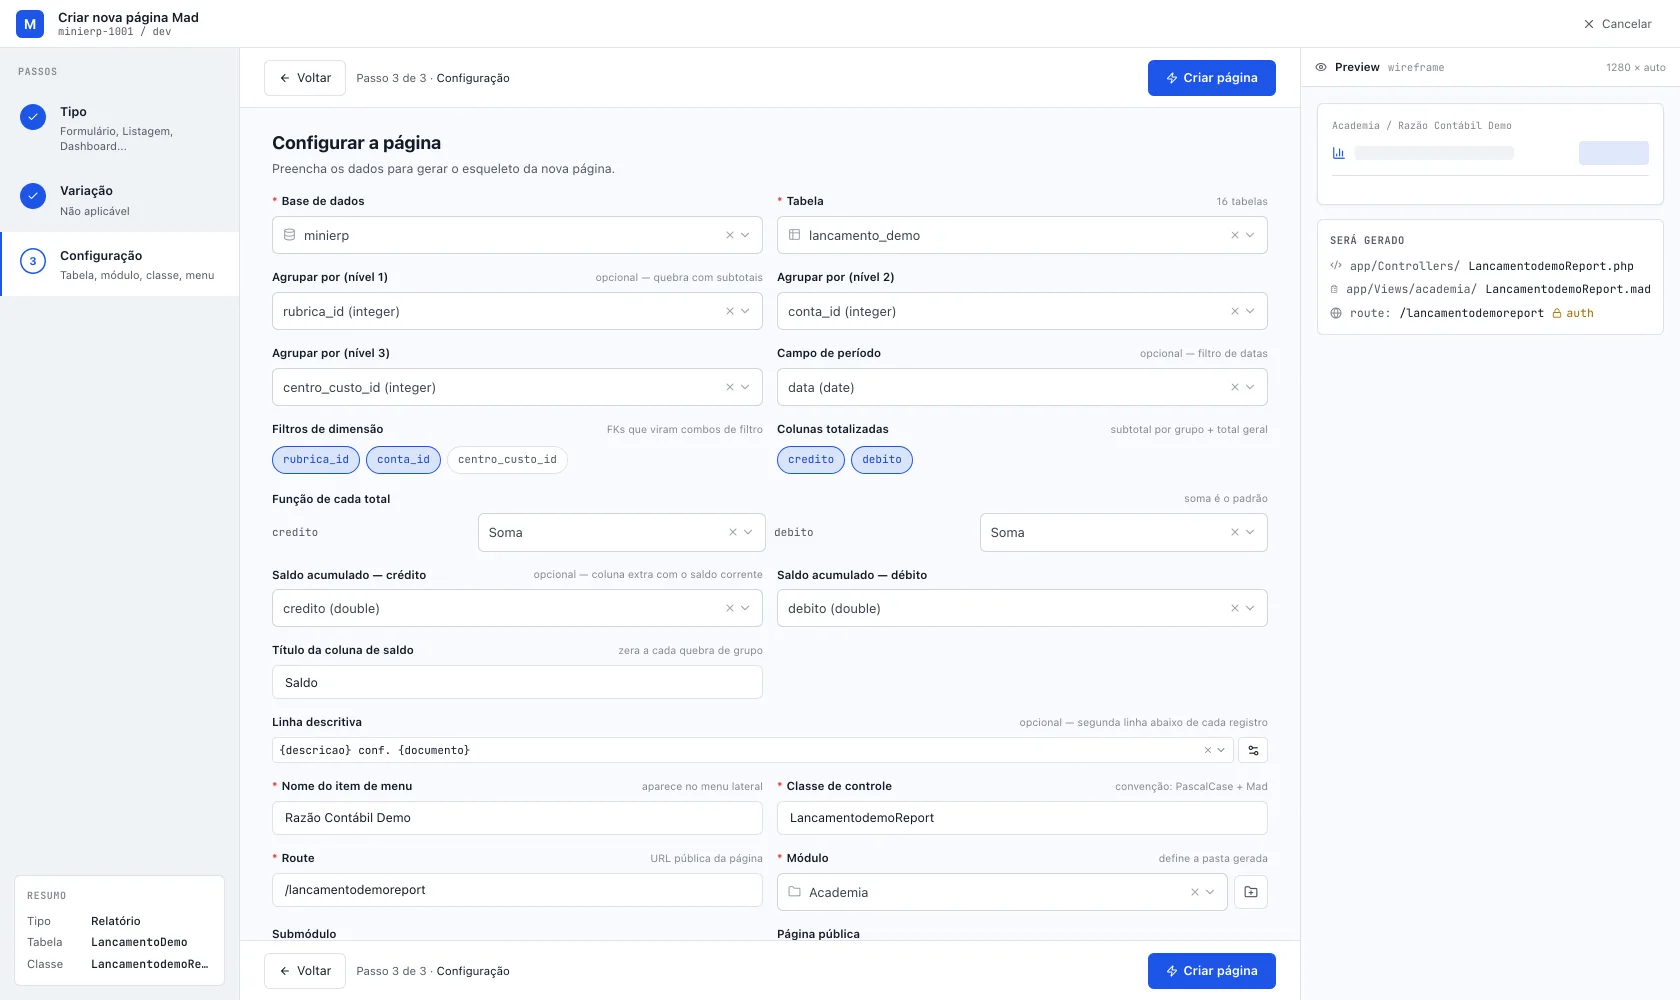
Task: Click Cancelar to abort page creation
Action: point(1617,24)
